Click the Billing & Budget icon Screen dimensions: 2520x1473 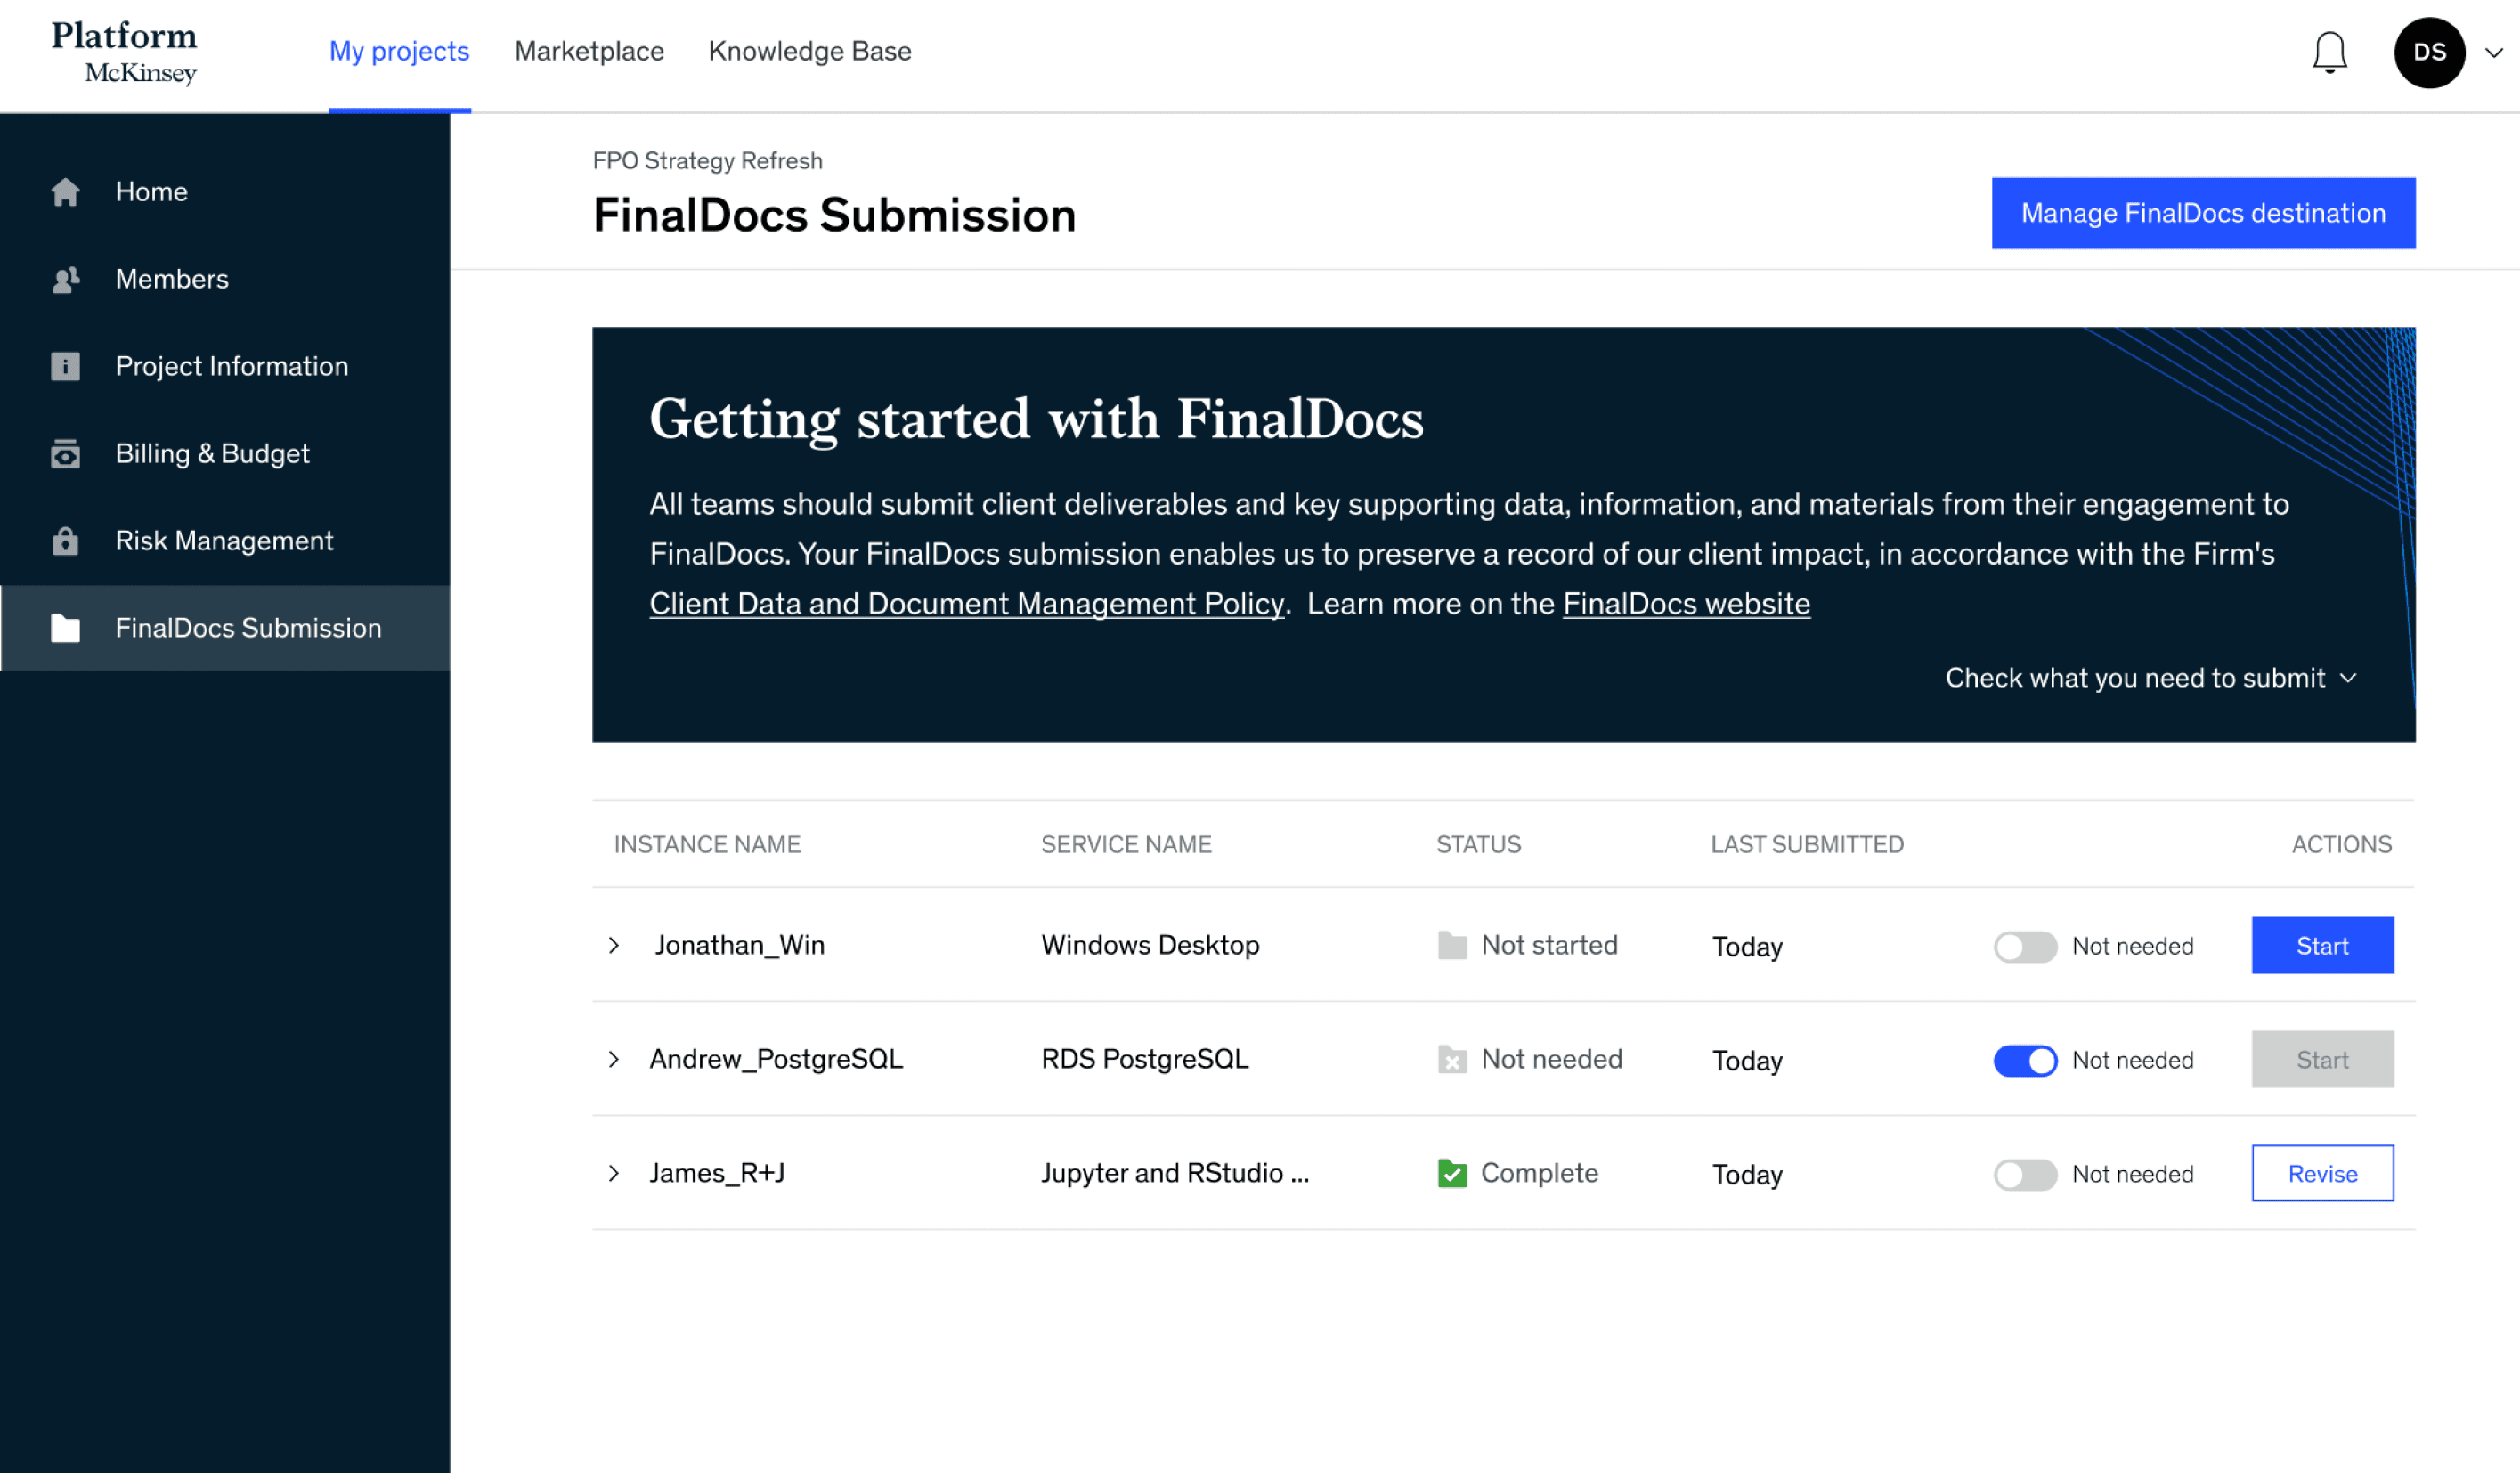[x=66, y=454]
